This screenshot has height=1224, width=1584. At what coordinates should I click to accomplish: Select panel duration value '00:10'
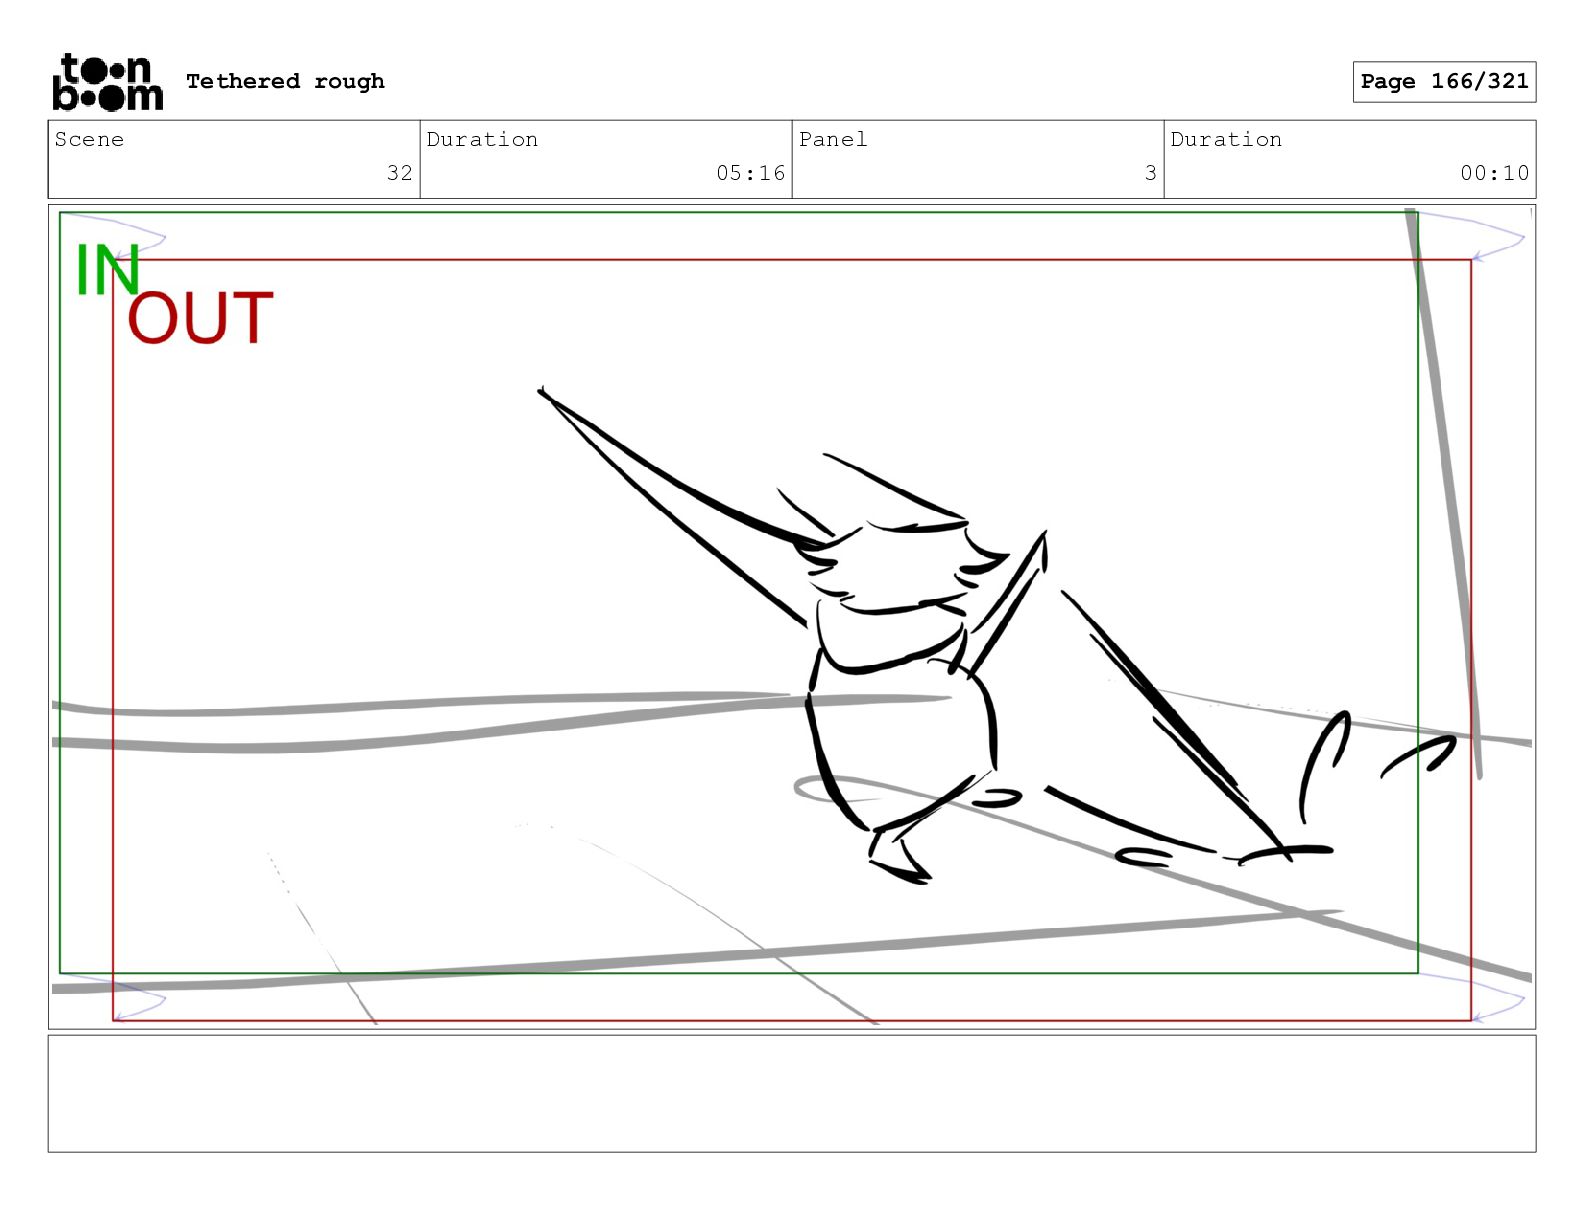click(1494, 173)
